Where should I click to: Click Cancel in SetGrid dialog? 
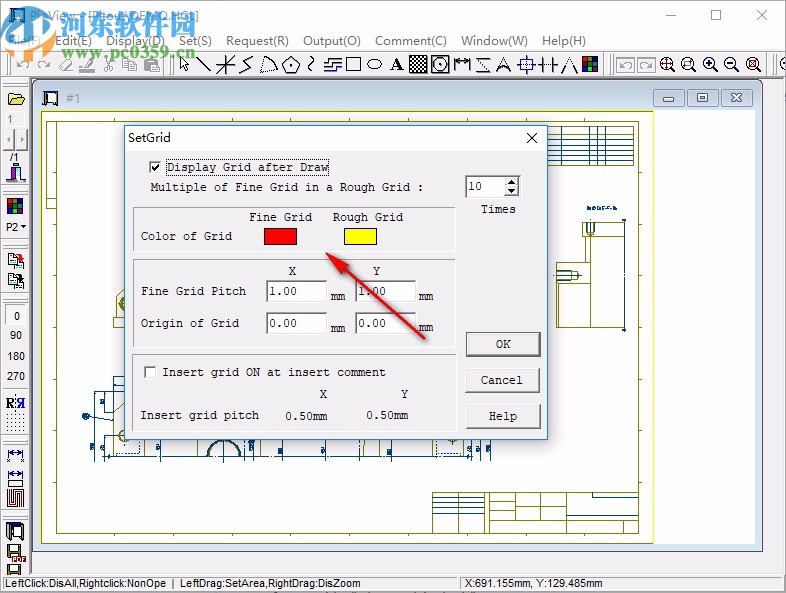[x=503, y=380]
